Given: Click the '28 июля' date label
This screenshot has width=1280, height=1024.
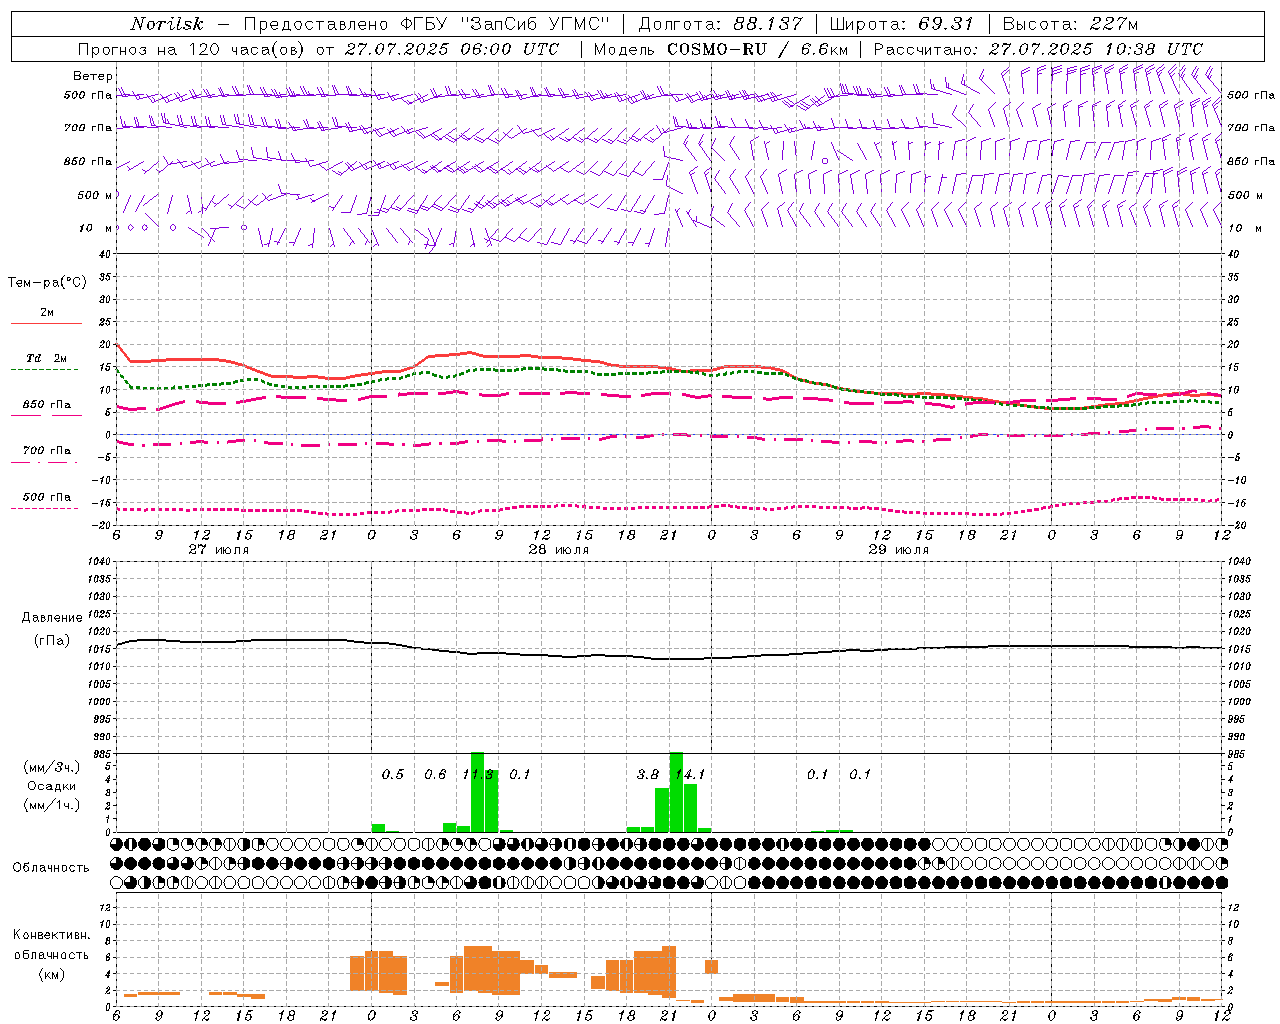Looking at the screenshot, I should coord(559,550).
